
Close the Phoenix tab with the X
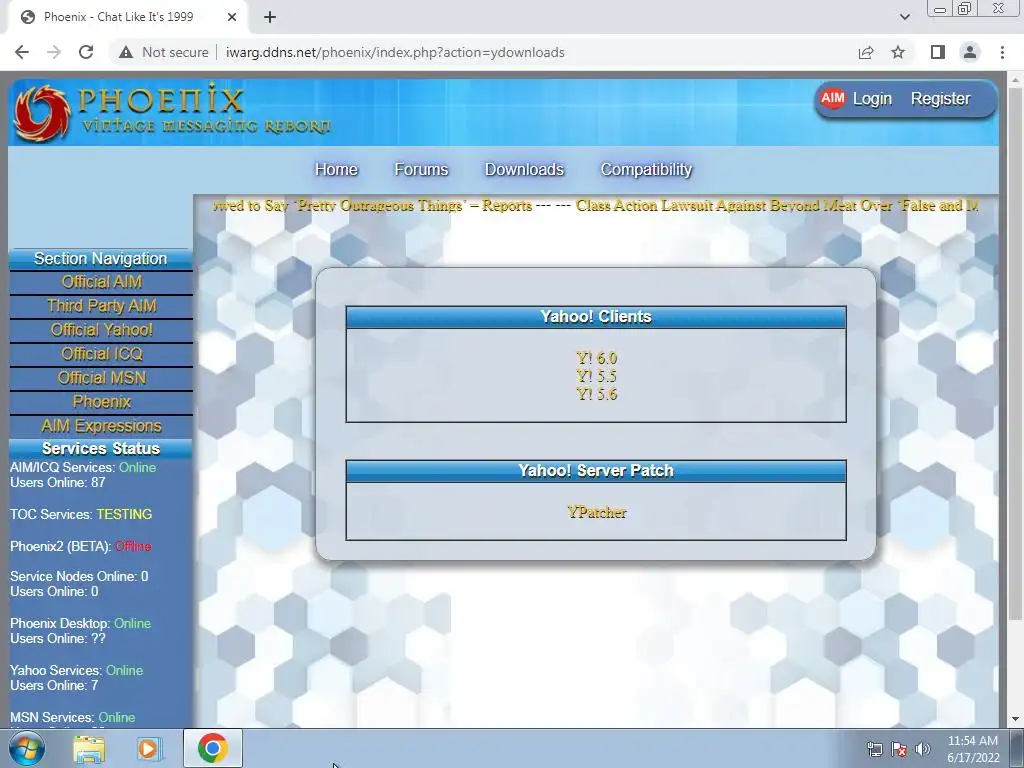pyautogui.click(x=232, y=17)
